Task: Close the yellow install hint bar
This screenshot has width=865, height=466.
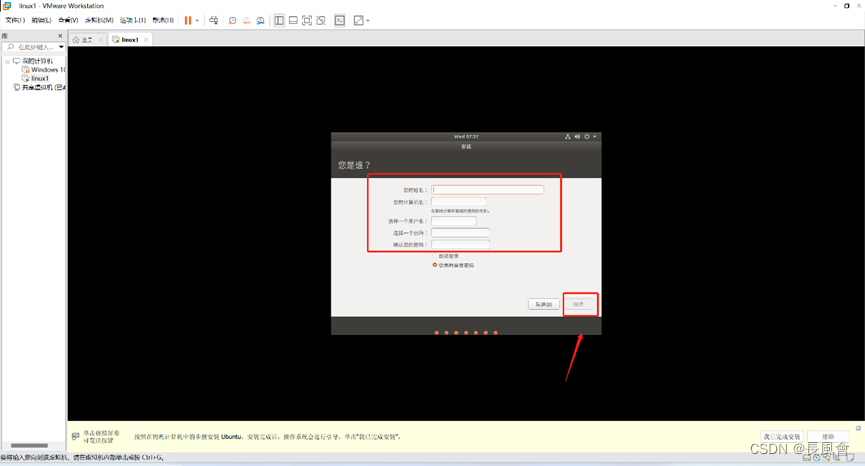Action: click(858, 428)
